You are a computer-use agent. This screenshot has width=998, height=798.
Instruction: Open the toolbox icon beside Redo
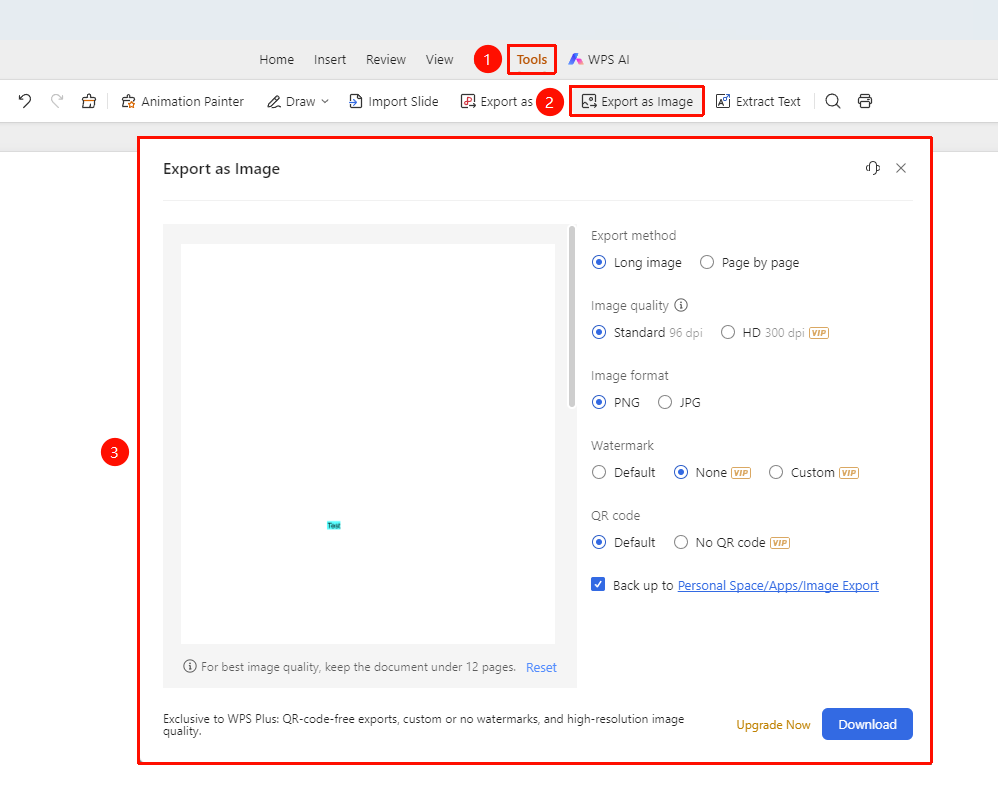coord(89,101)
